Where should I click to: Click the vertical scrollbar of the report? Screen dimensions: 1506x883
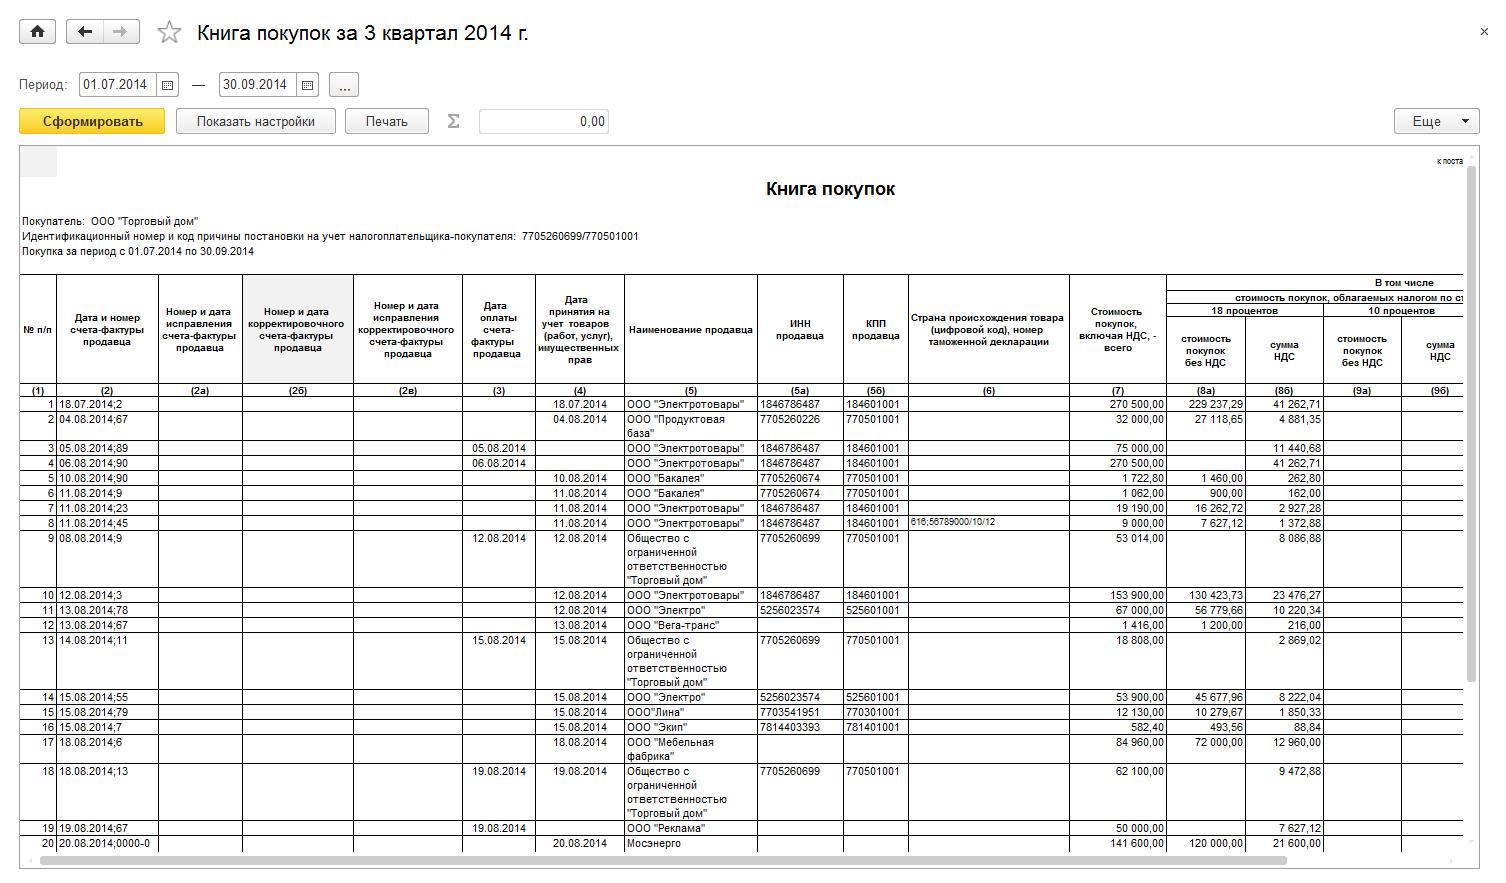1471,424
